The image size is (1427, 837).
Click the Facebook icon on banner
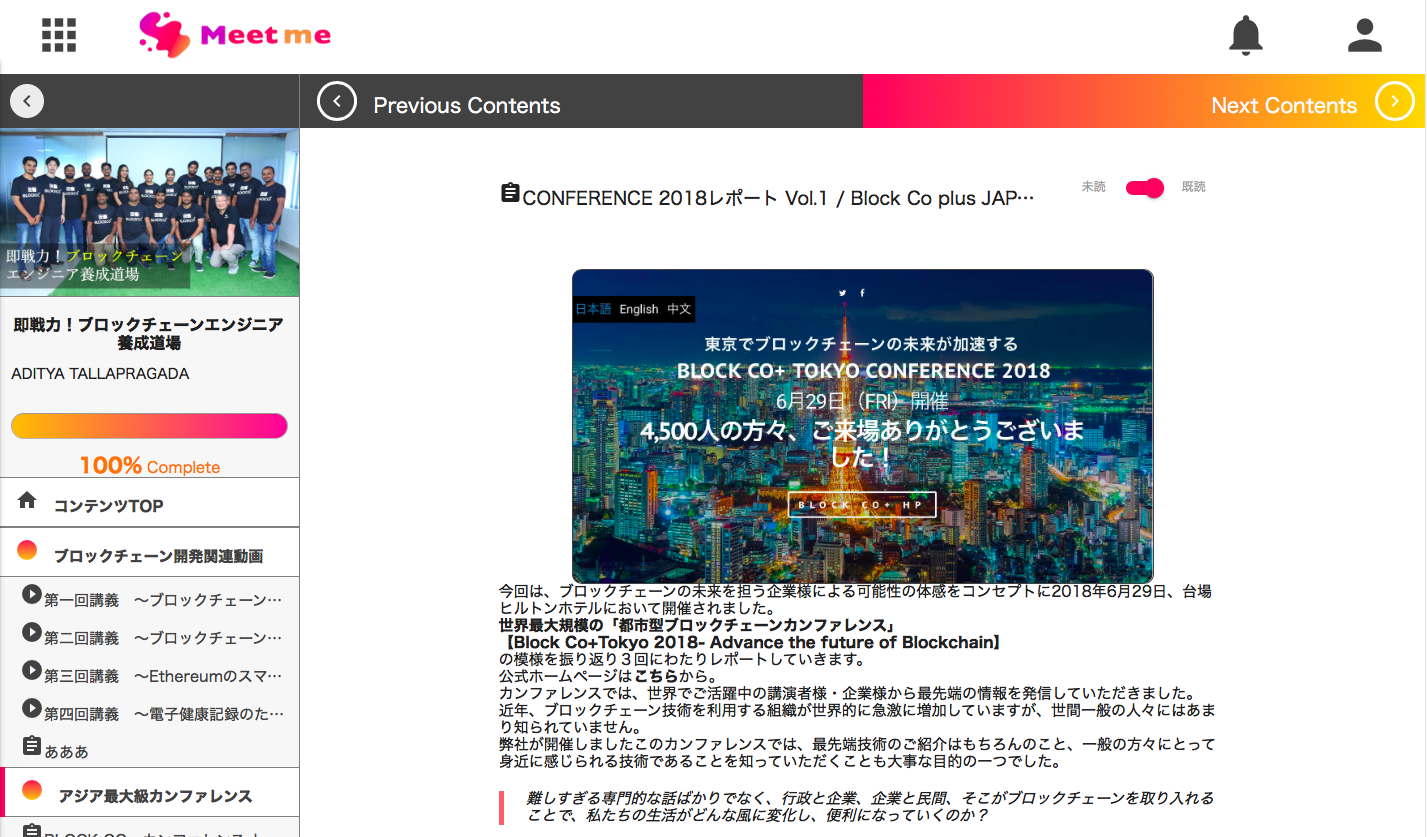click(x=863, y=293)
